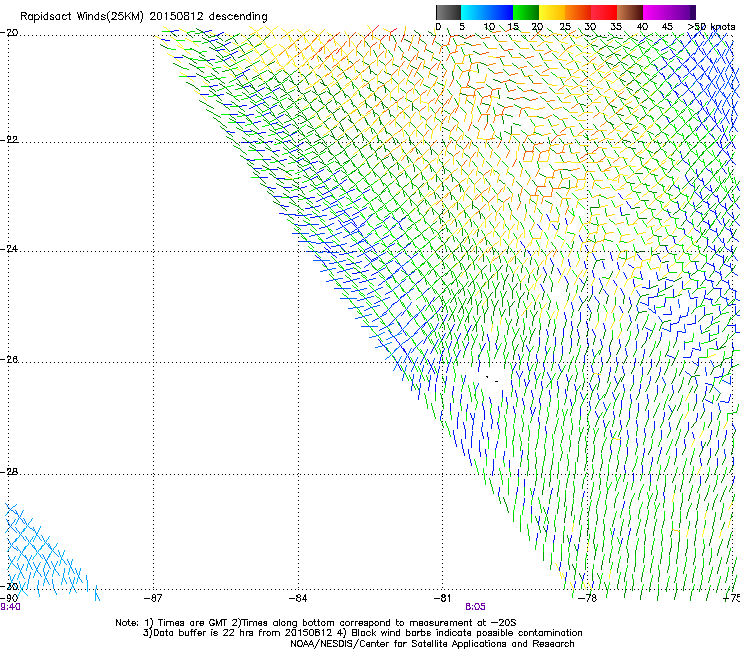740x650 pixels.
Task: Click the "-78" longitude axis label
Action: (587, 598)
